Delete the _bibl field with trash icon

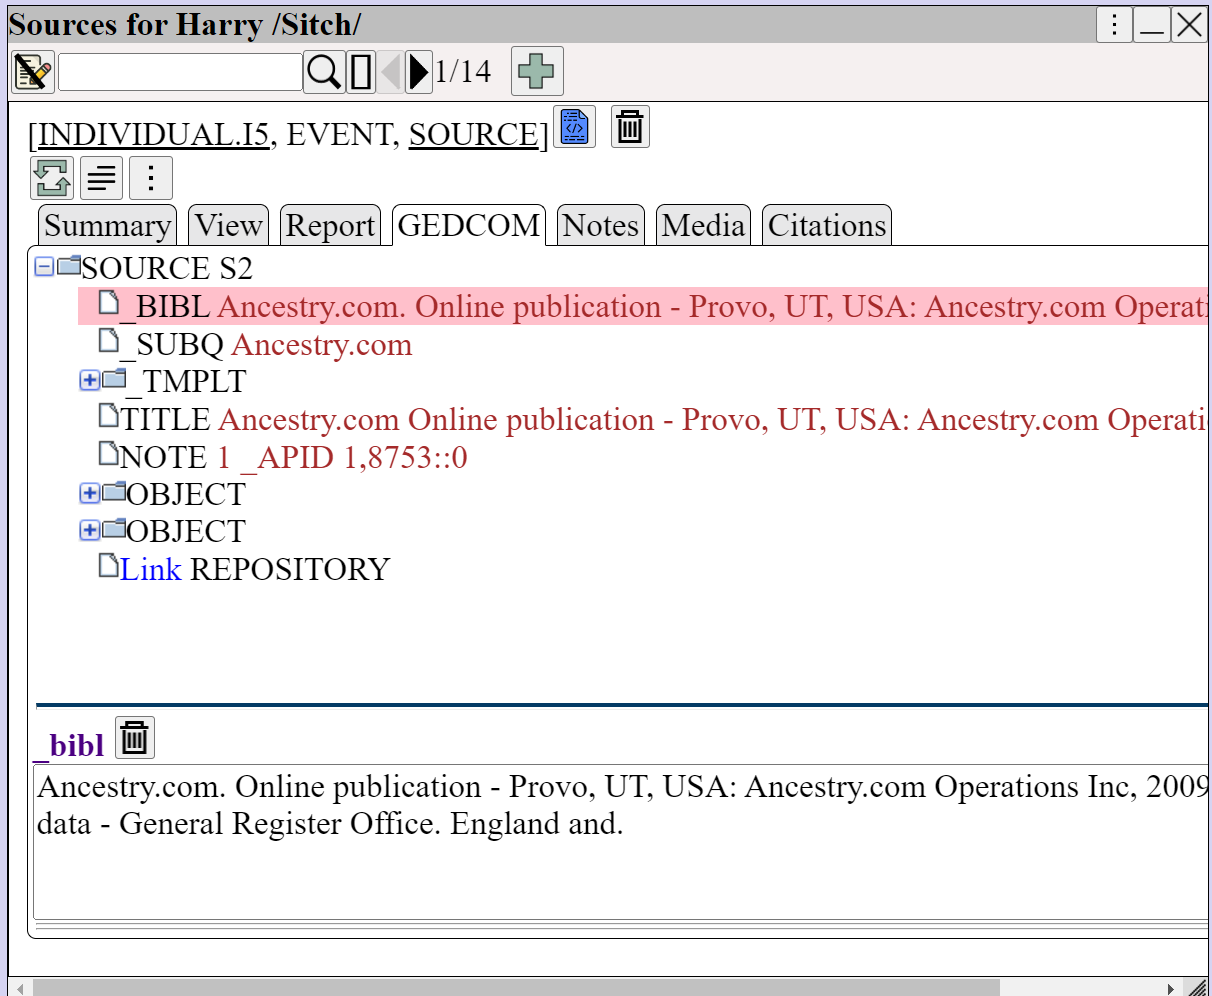pos(135,738)
